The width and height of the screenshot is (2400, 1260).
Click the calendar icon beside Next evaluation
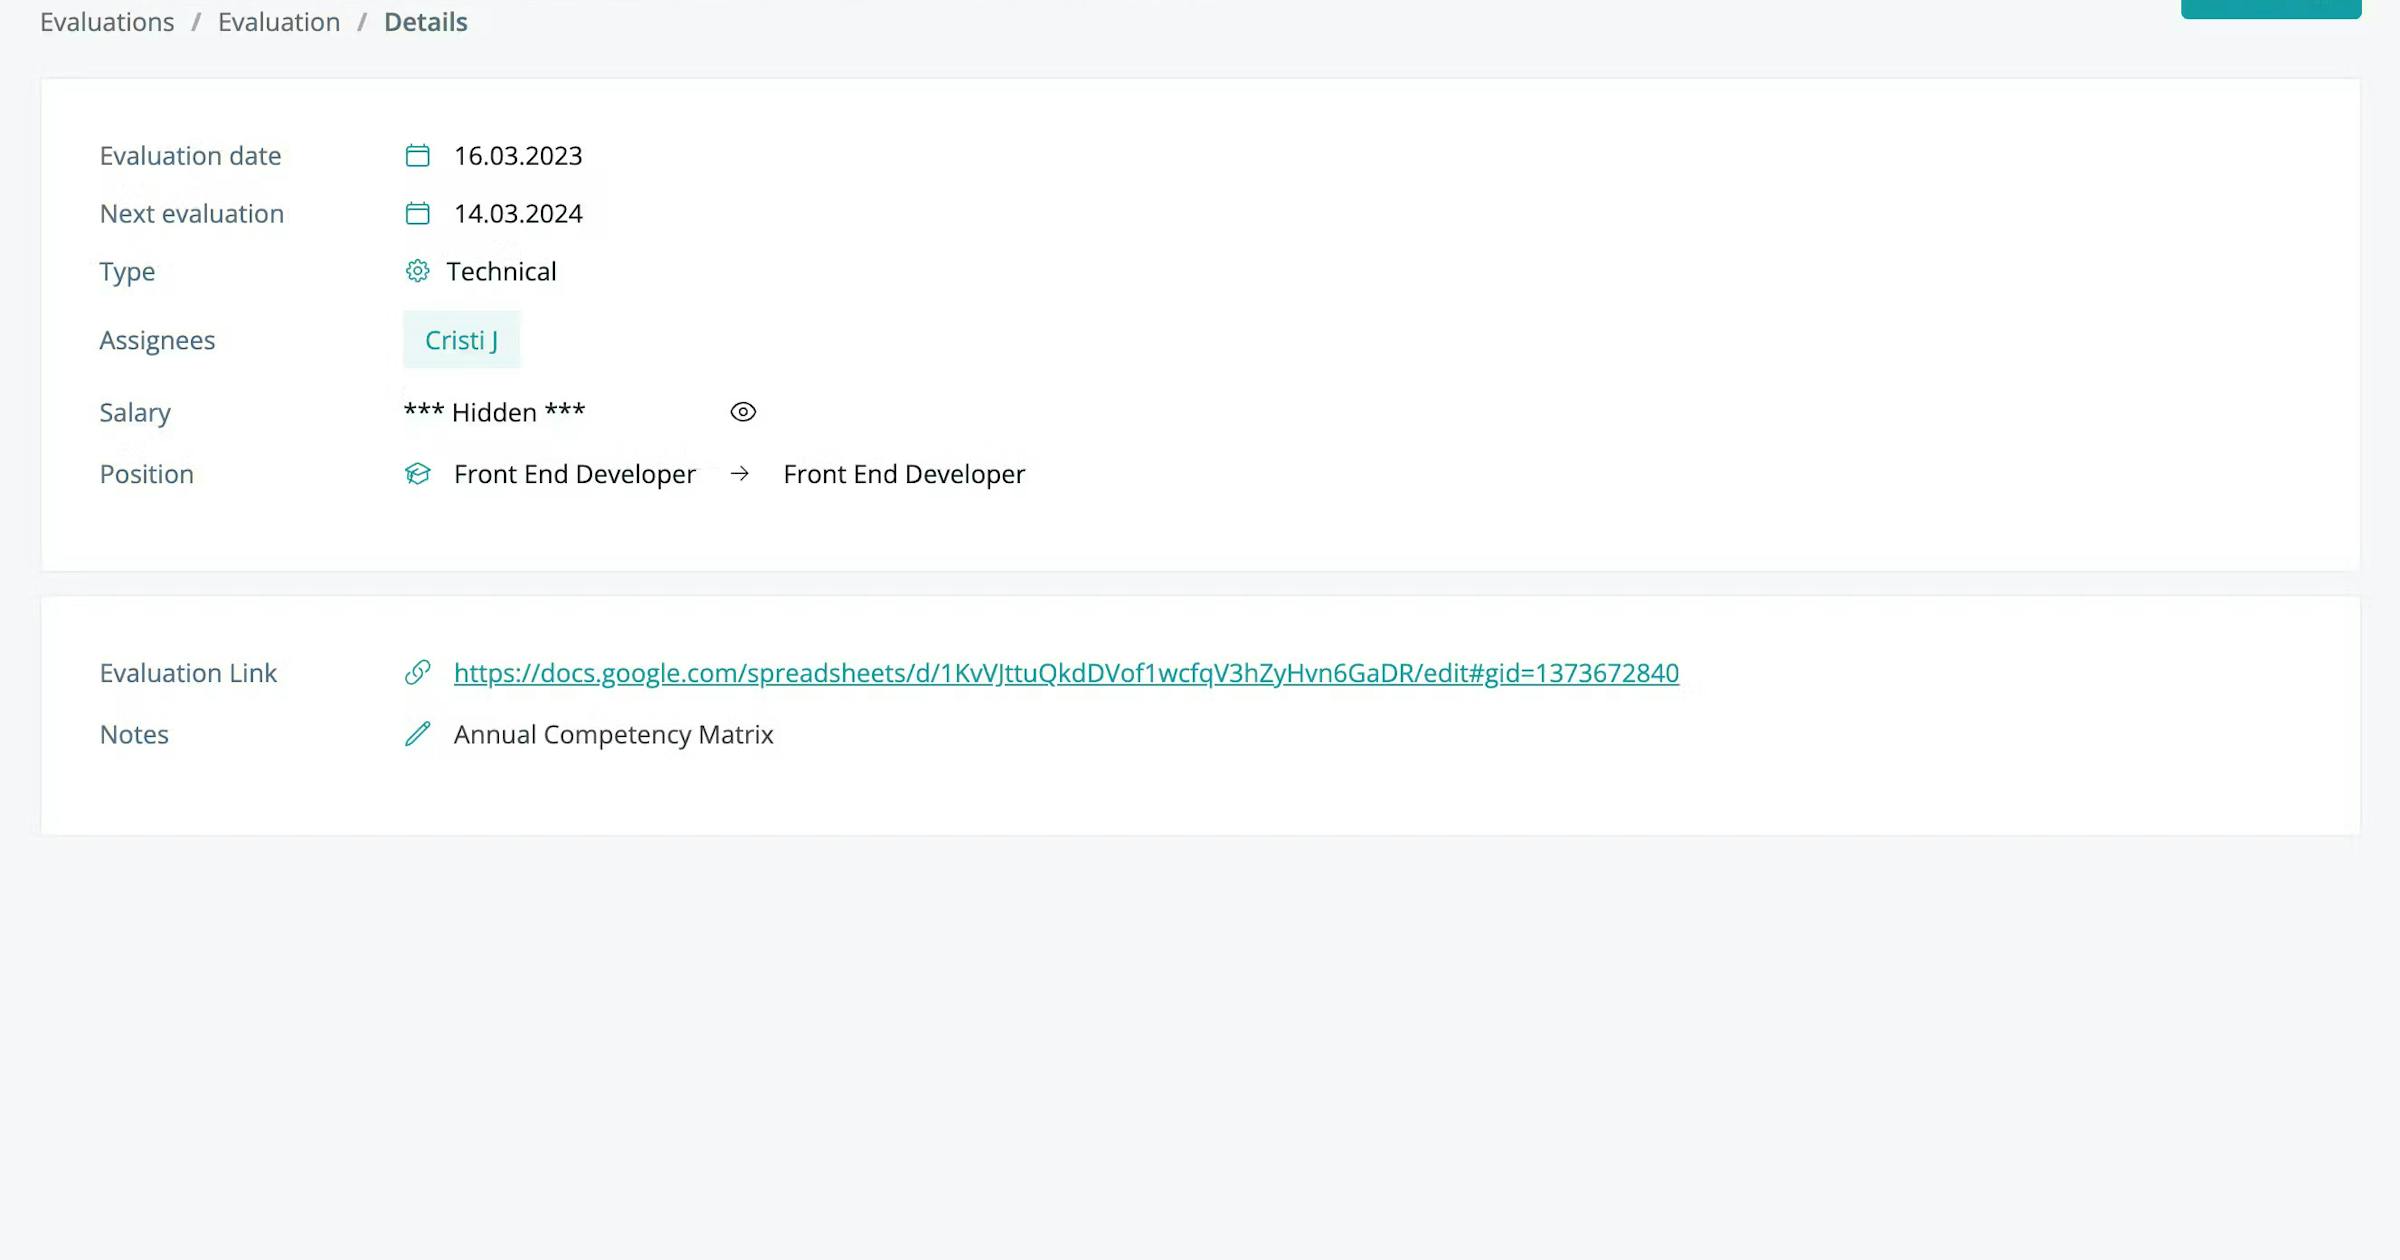tap(417, 214)
